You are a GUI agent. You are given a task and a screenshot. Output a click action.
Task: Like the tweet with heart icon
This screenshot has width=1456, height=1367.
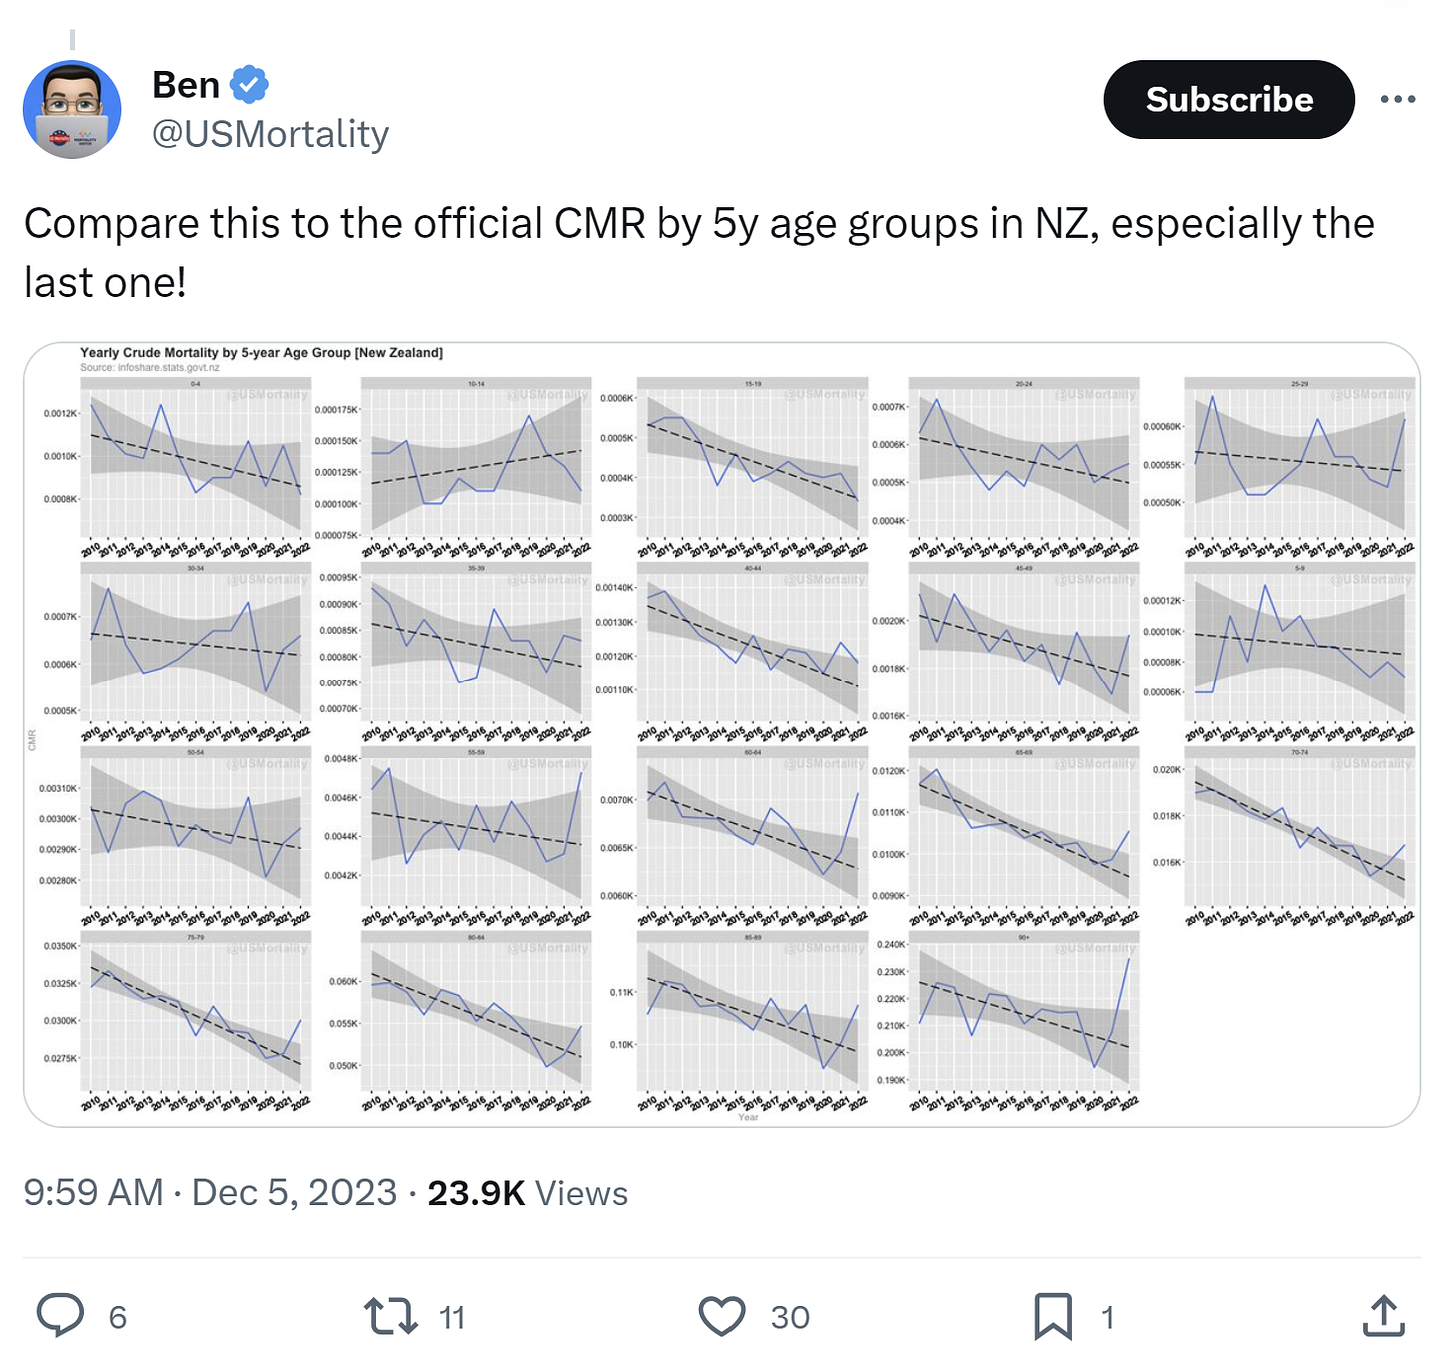click(721, 1316)
